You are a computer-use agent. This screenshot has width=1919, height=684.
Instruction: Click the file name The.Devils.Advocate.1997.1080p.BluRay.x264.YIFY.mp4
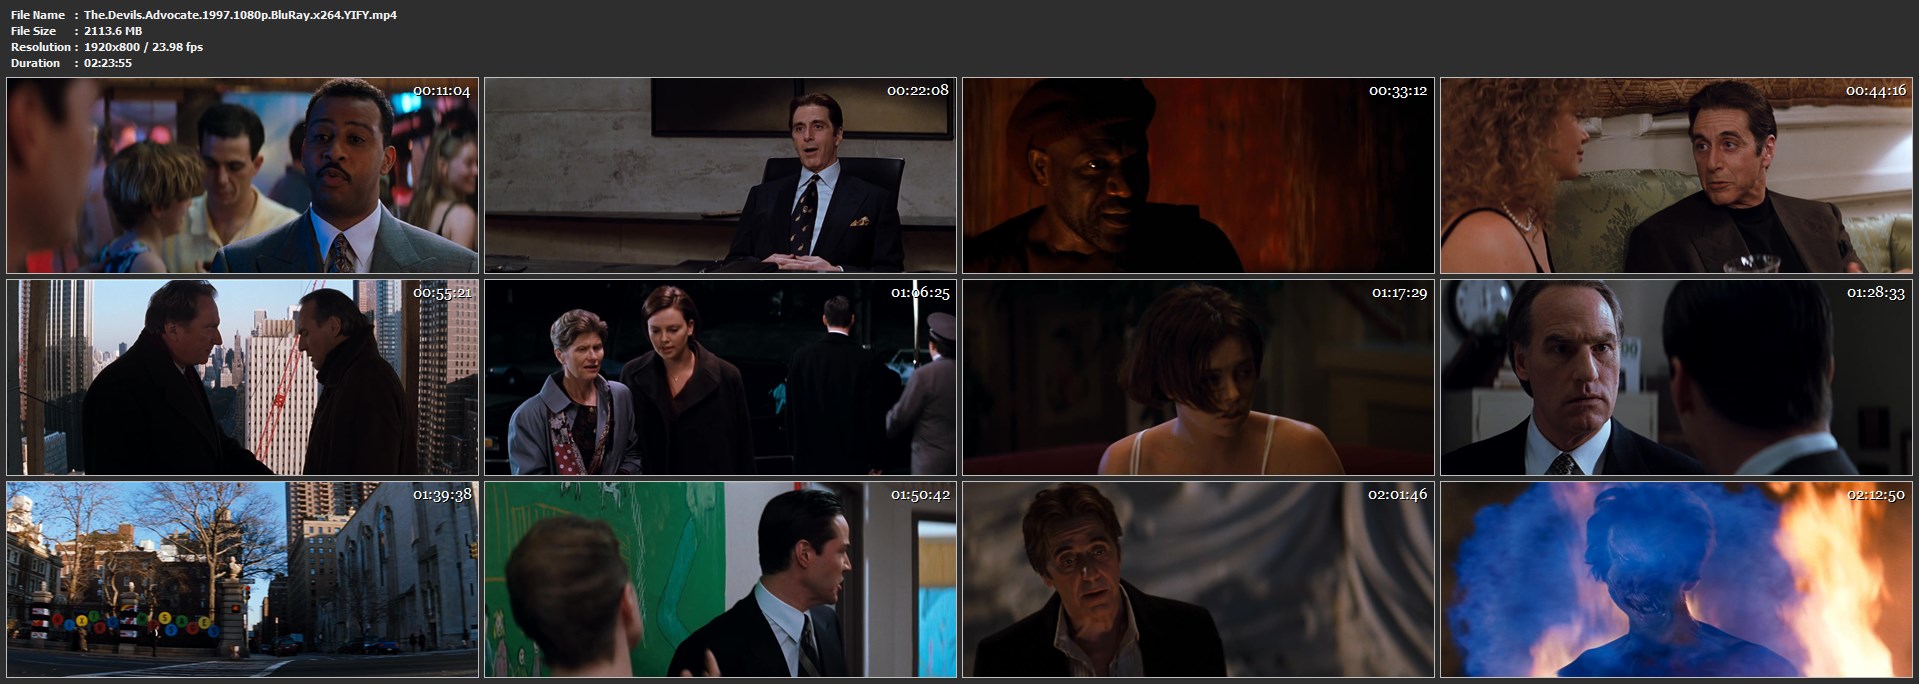240,15
